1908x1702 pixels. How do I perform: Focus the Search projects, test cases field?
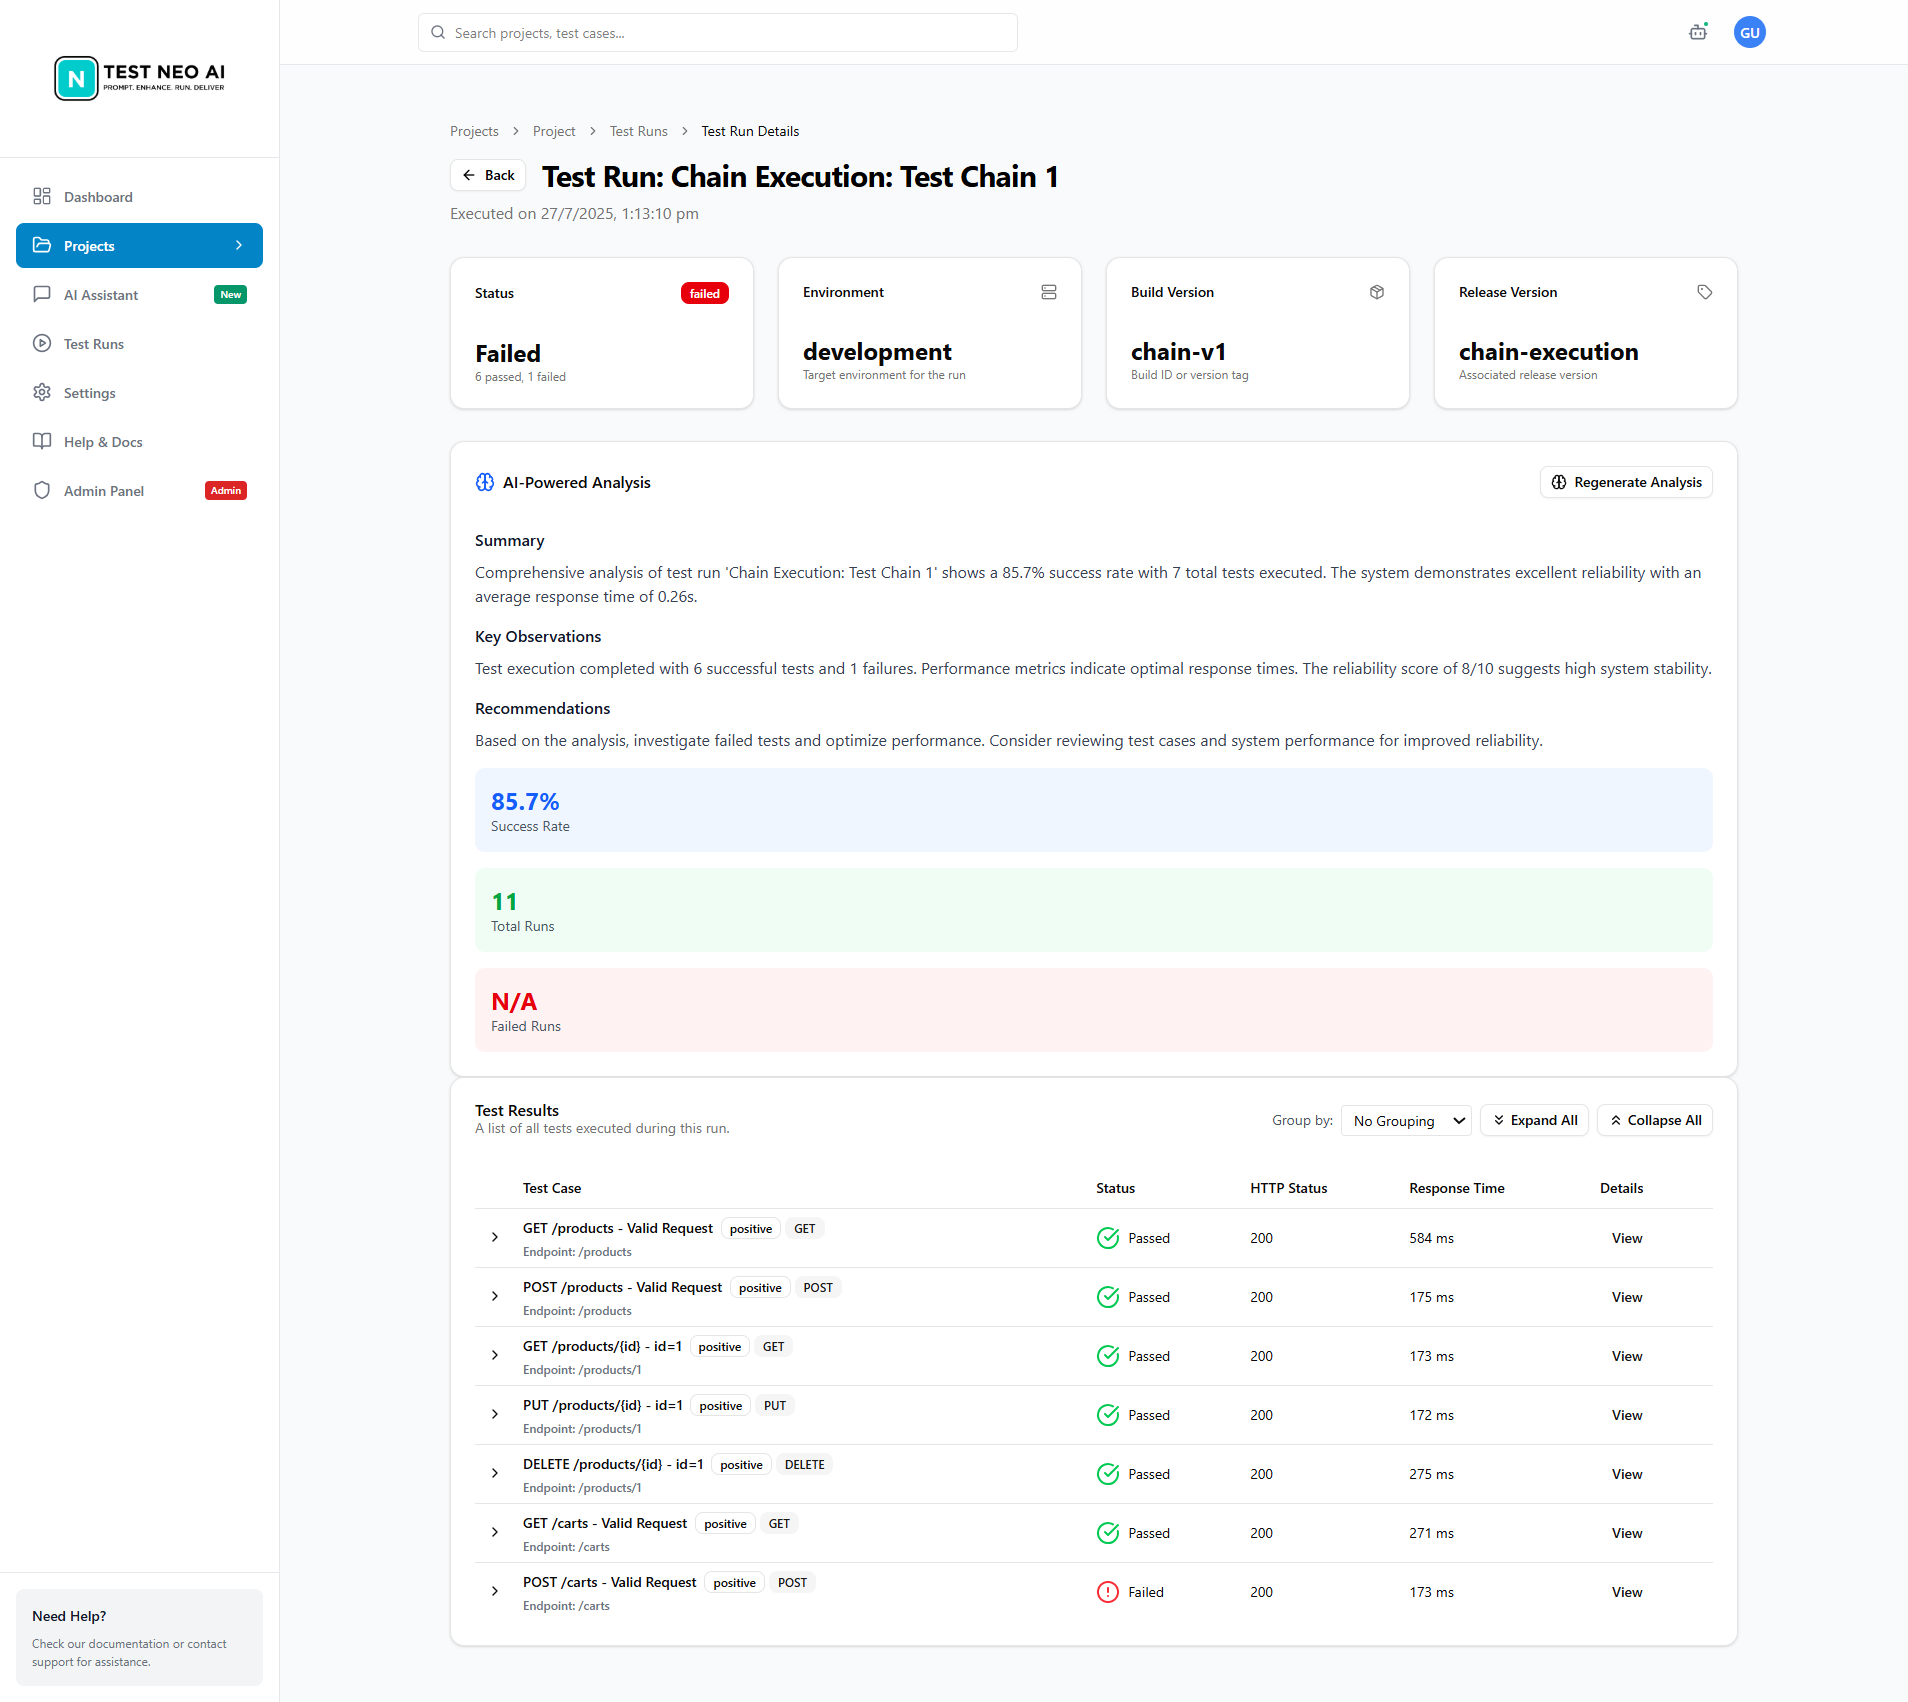(x=718, y=33)
